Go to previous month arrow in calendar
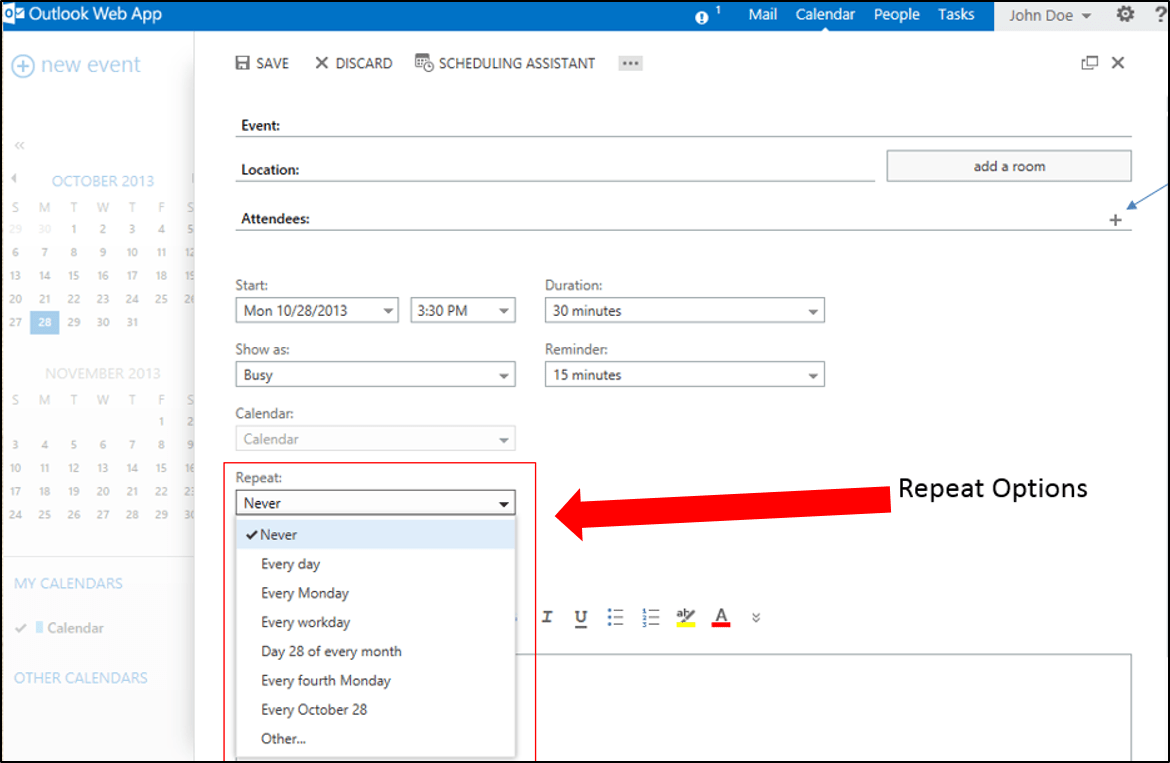The height and width of the screenshot is (763, 1170). coord(14,179)
